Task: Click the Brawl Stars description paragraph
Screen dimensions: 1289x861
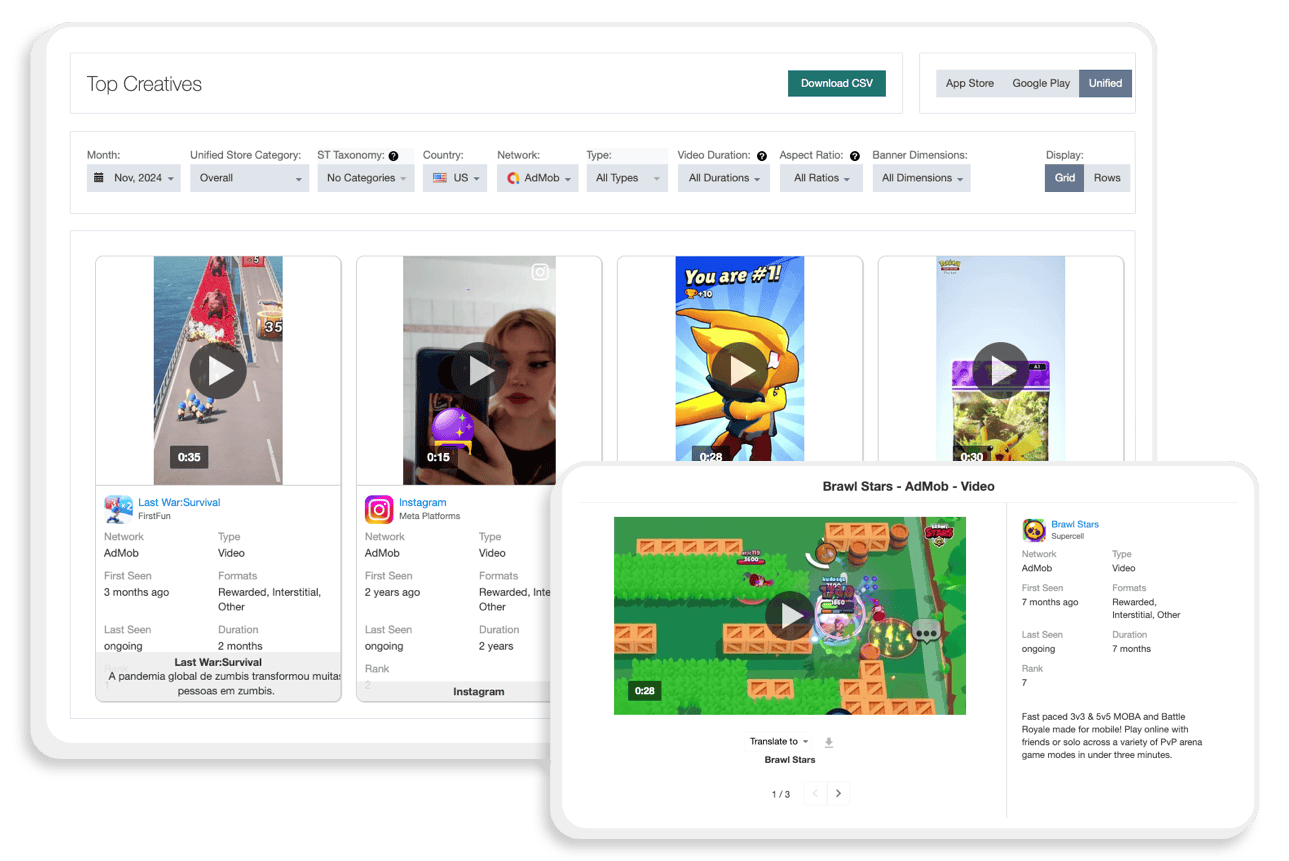Action: pyautogui.click(x=1112, y=736)
